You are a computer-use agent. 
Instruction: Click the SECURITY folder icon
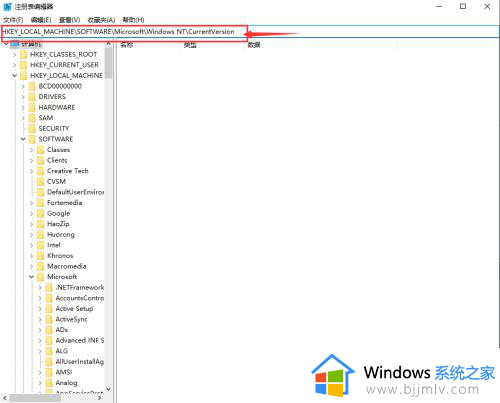pyautogui.click(x=32, y=129)
